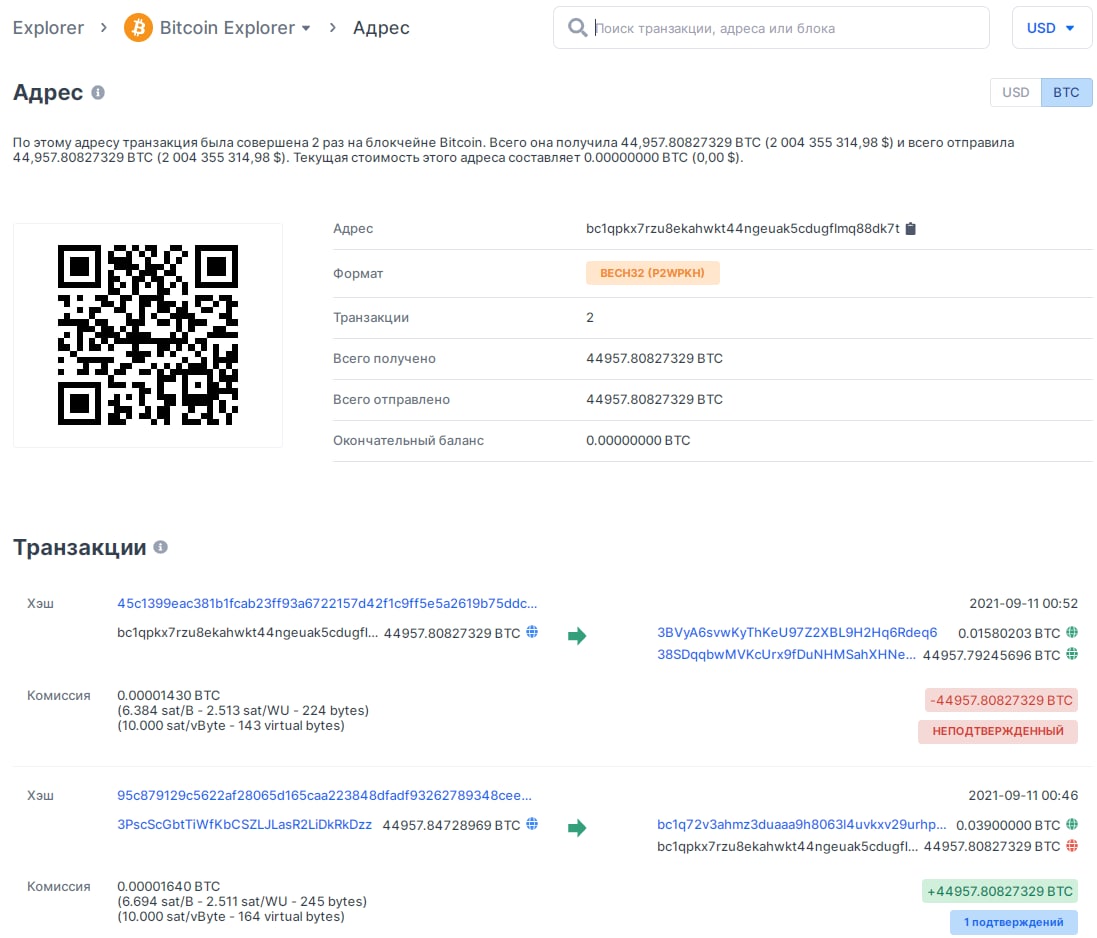Screen dimensions: 1097x938
Task: Click timestamp 2021-09-11 00:46
Action: click(x=1023, y=795)
